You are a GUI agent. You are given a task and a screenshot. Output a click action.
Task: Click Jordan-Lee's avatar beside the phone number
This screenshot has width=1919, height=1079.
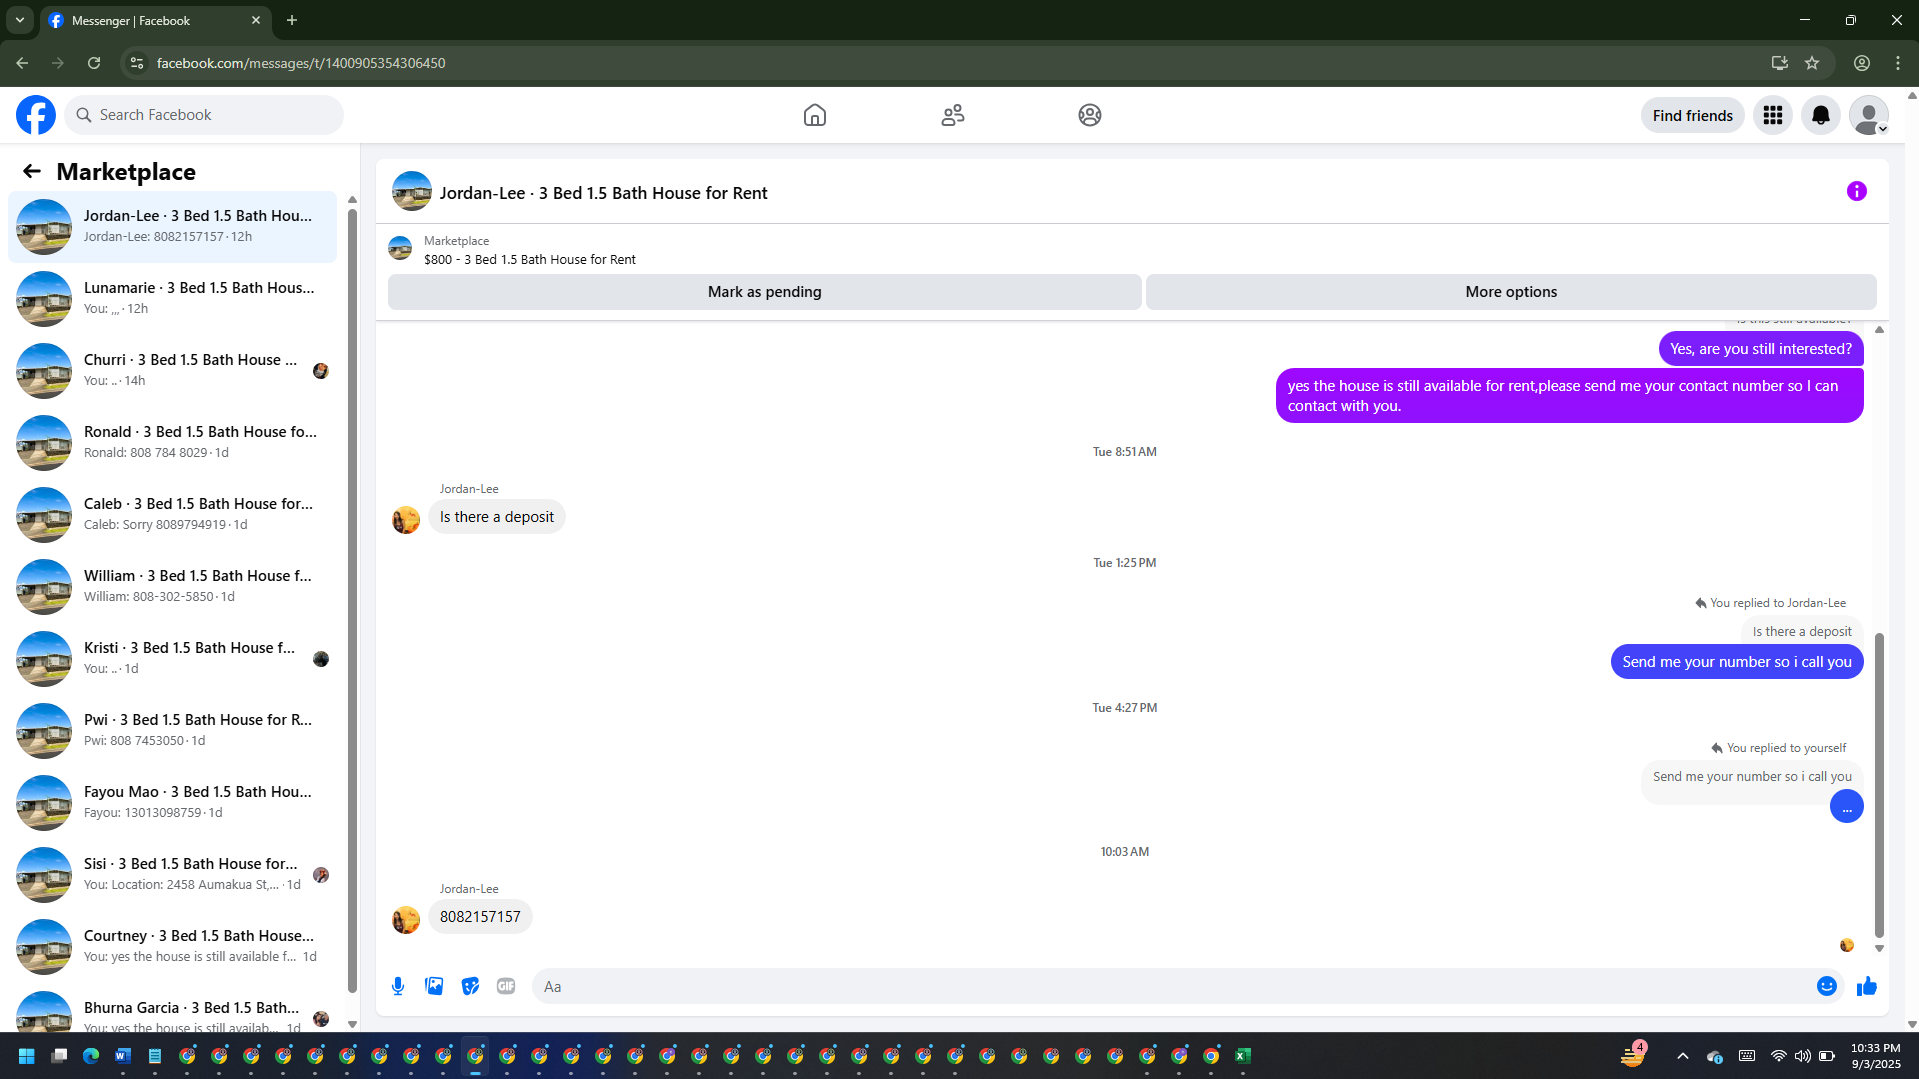point(406,920)
